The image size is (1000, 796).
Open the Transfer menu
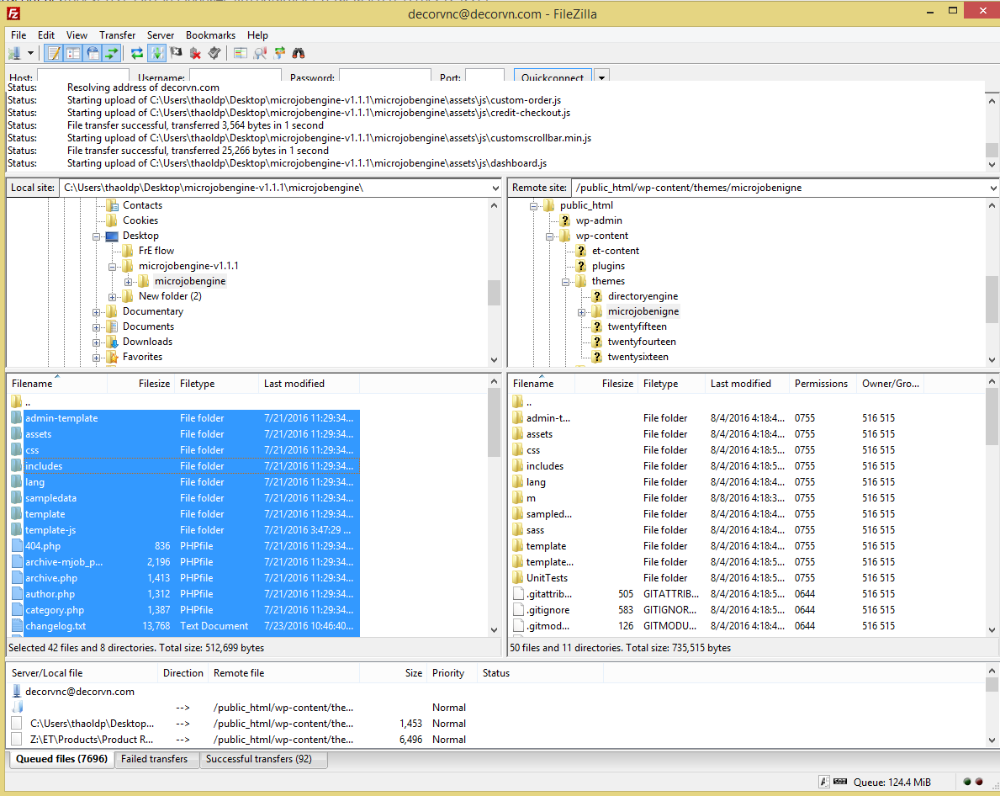(x=117, y=35)
